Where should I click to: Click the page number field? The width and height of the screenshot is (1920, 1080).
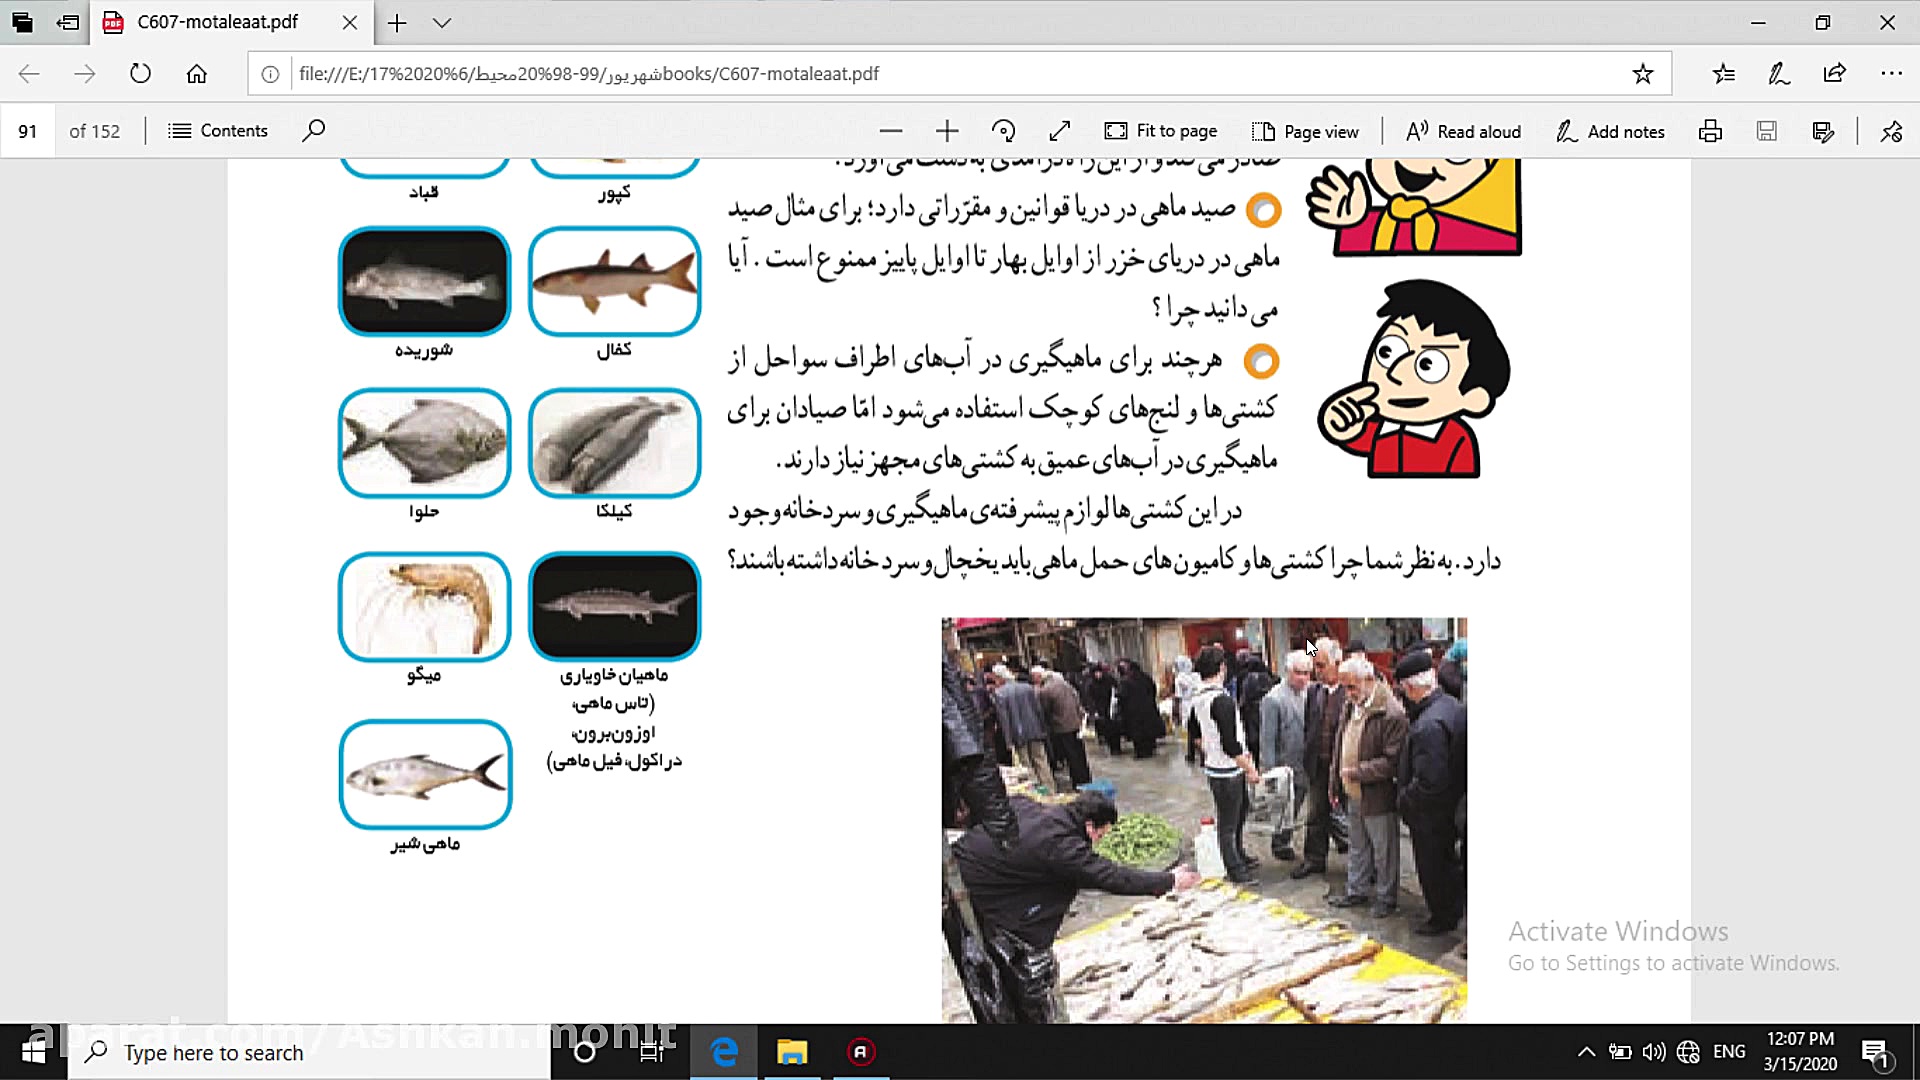click(x=28, y=131)
